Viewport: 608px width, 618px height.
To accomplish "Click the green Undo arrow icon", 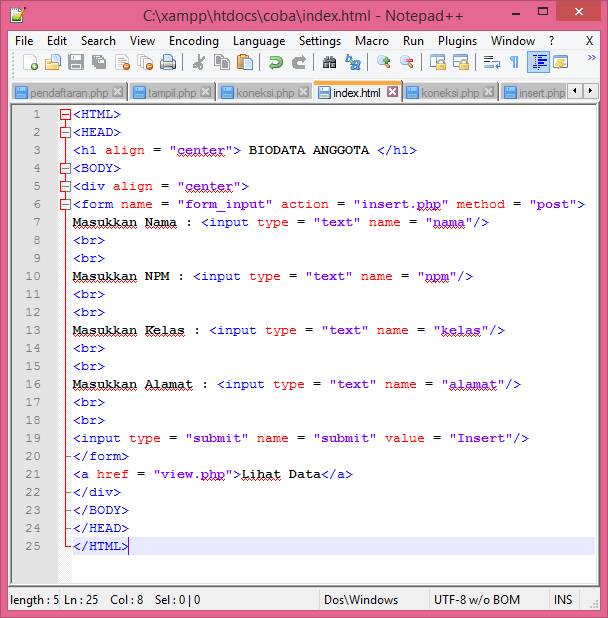I will tap(275, 63).
